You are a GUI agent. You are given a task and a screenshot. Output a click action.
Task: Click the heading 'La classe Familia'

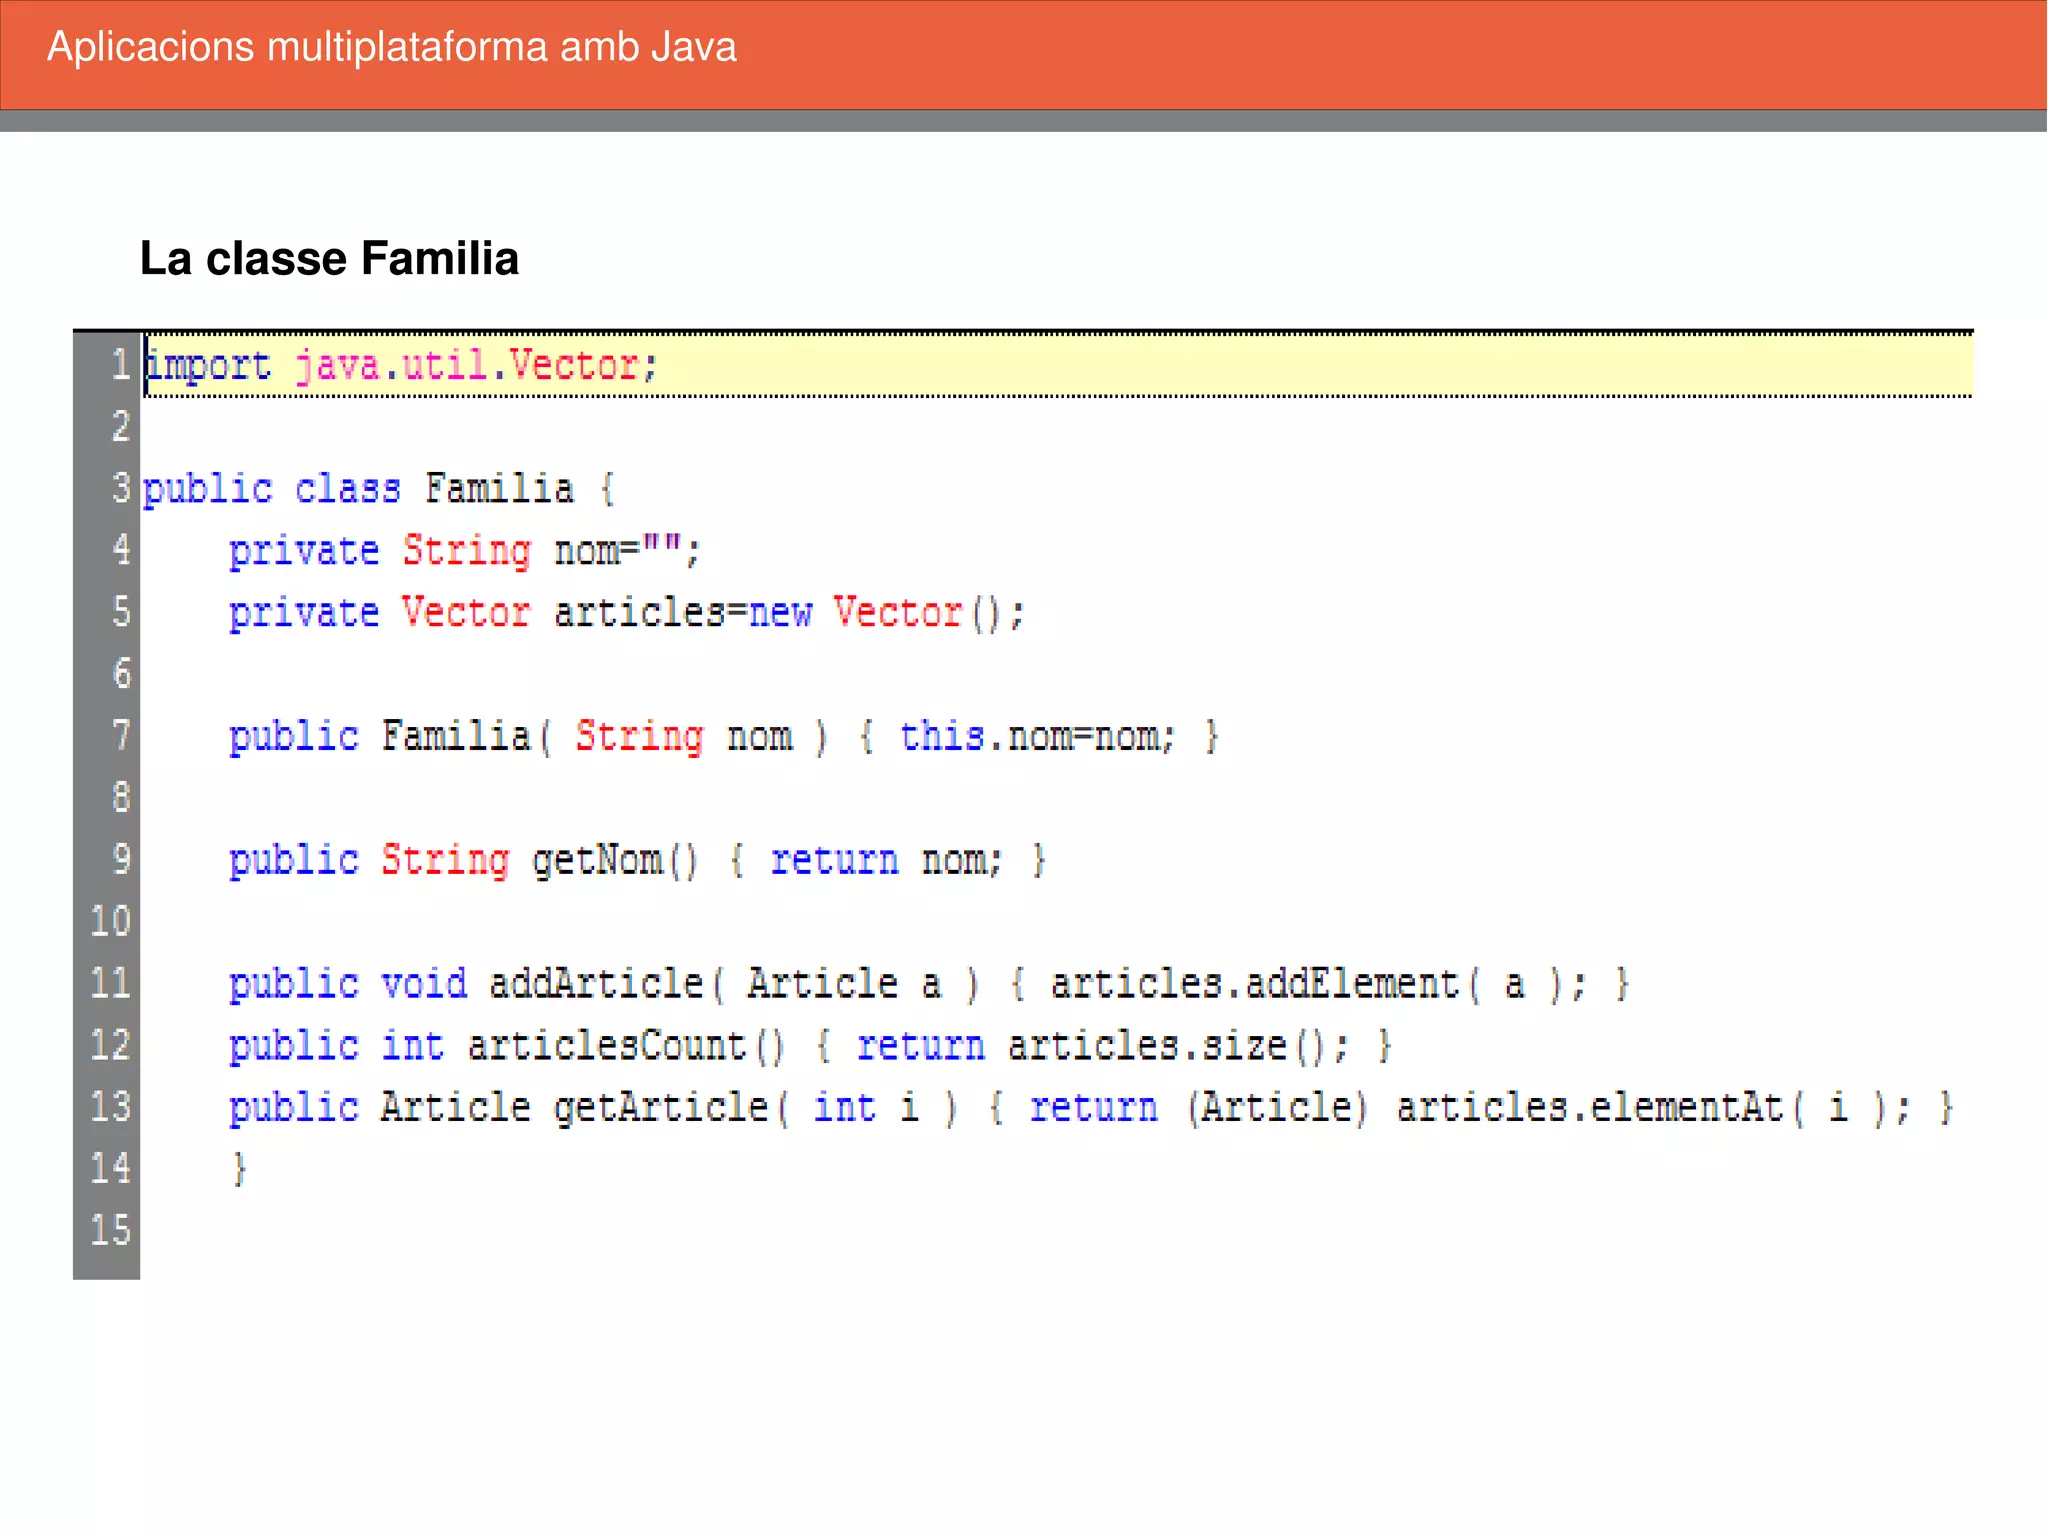329,258
